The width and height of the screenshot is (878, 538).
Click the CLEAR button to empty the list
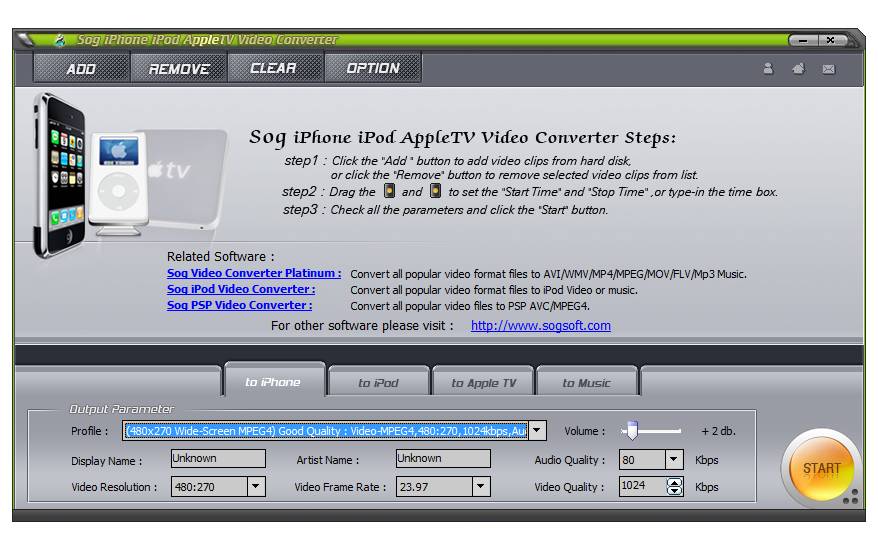coord(275,68)
